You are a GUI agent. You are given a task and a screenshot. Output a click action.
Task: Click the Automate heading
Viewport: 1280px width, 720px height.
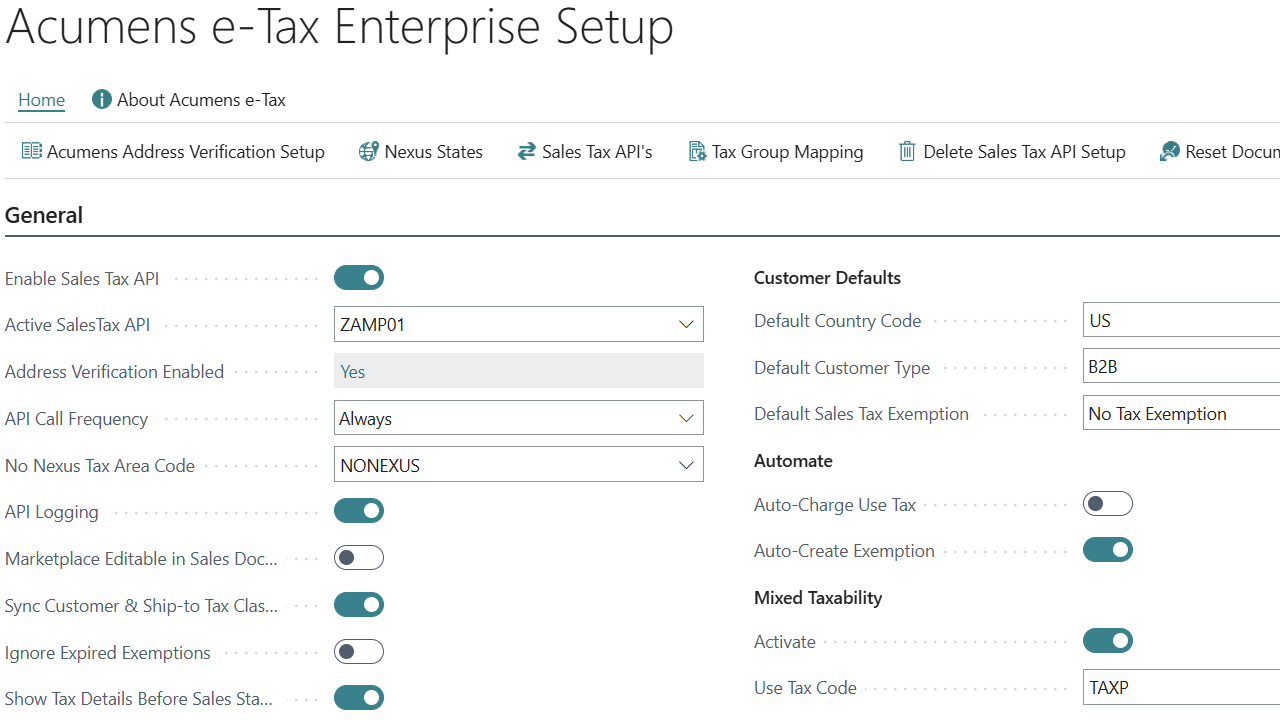click(x=793, y=461)
